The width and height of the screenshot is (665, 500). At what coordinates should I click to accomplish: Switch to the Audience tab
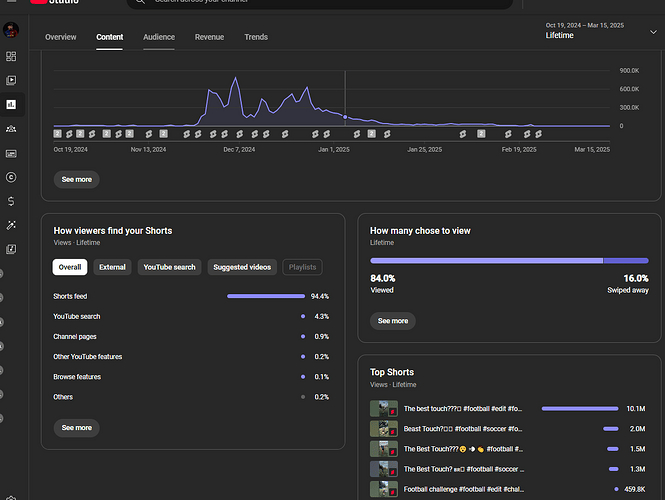point(159,37)
